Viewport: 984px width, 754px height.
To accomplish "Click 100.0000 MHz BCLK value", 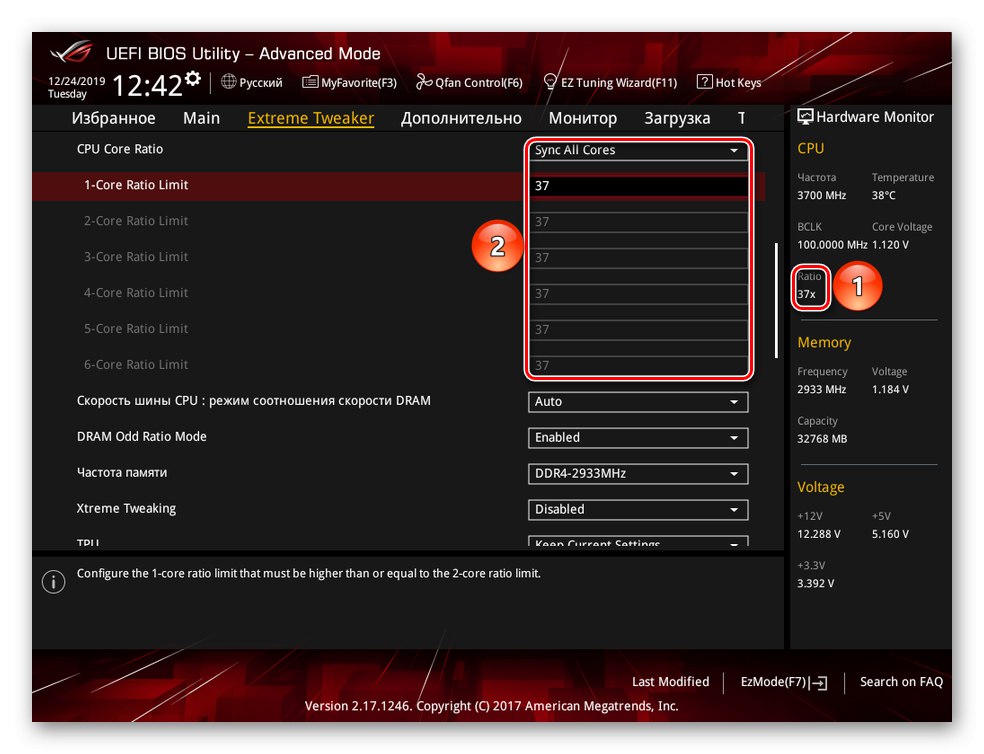I will [x=832, y=245].
